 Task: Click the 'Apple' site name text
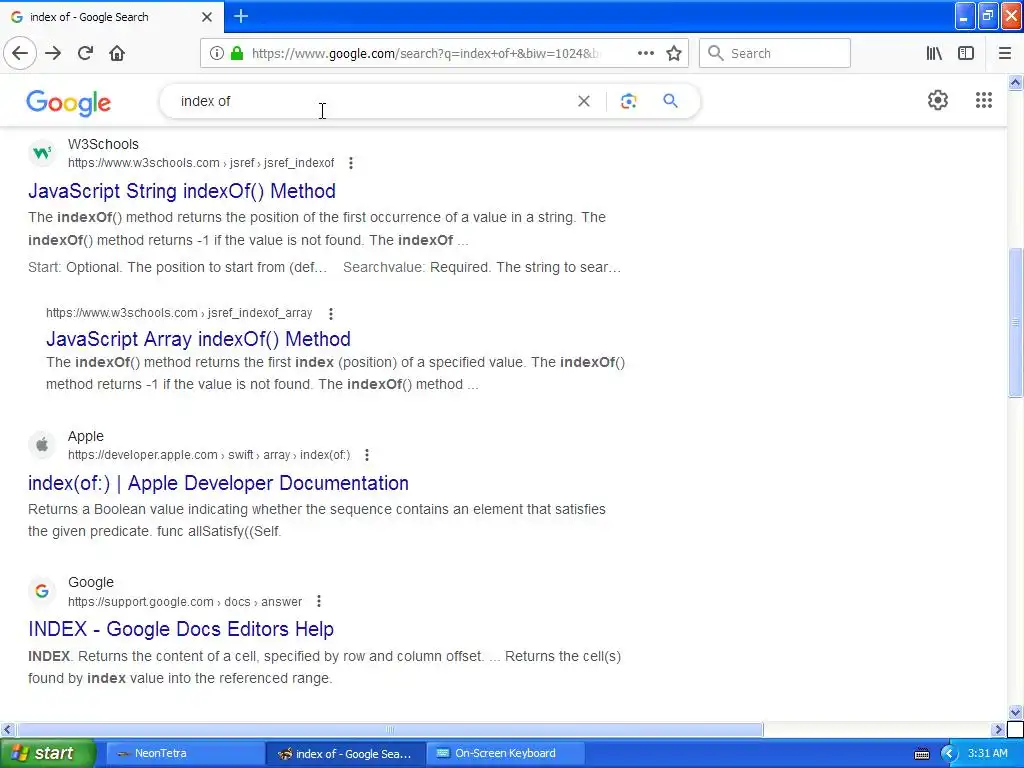click(x=86, y=436)
